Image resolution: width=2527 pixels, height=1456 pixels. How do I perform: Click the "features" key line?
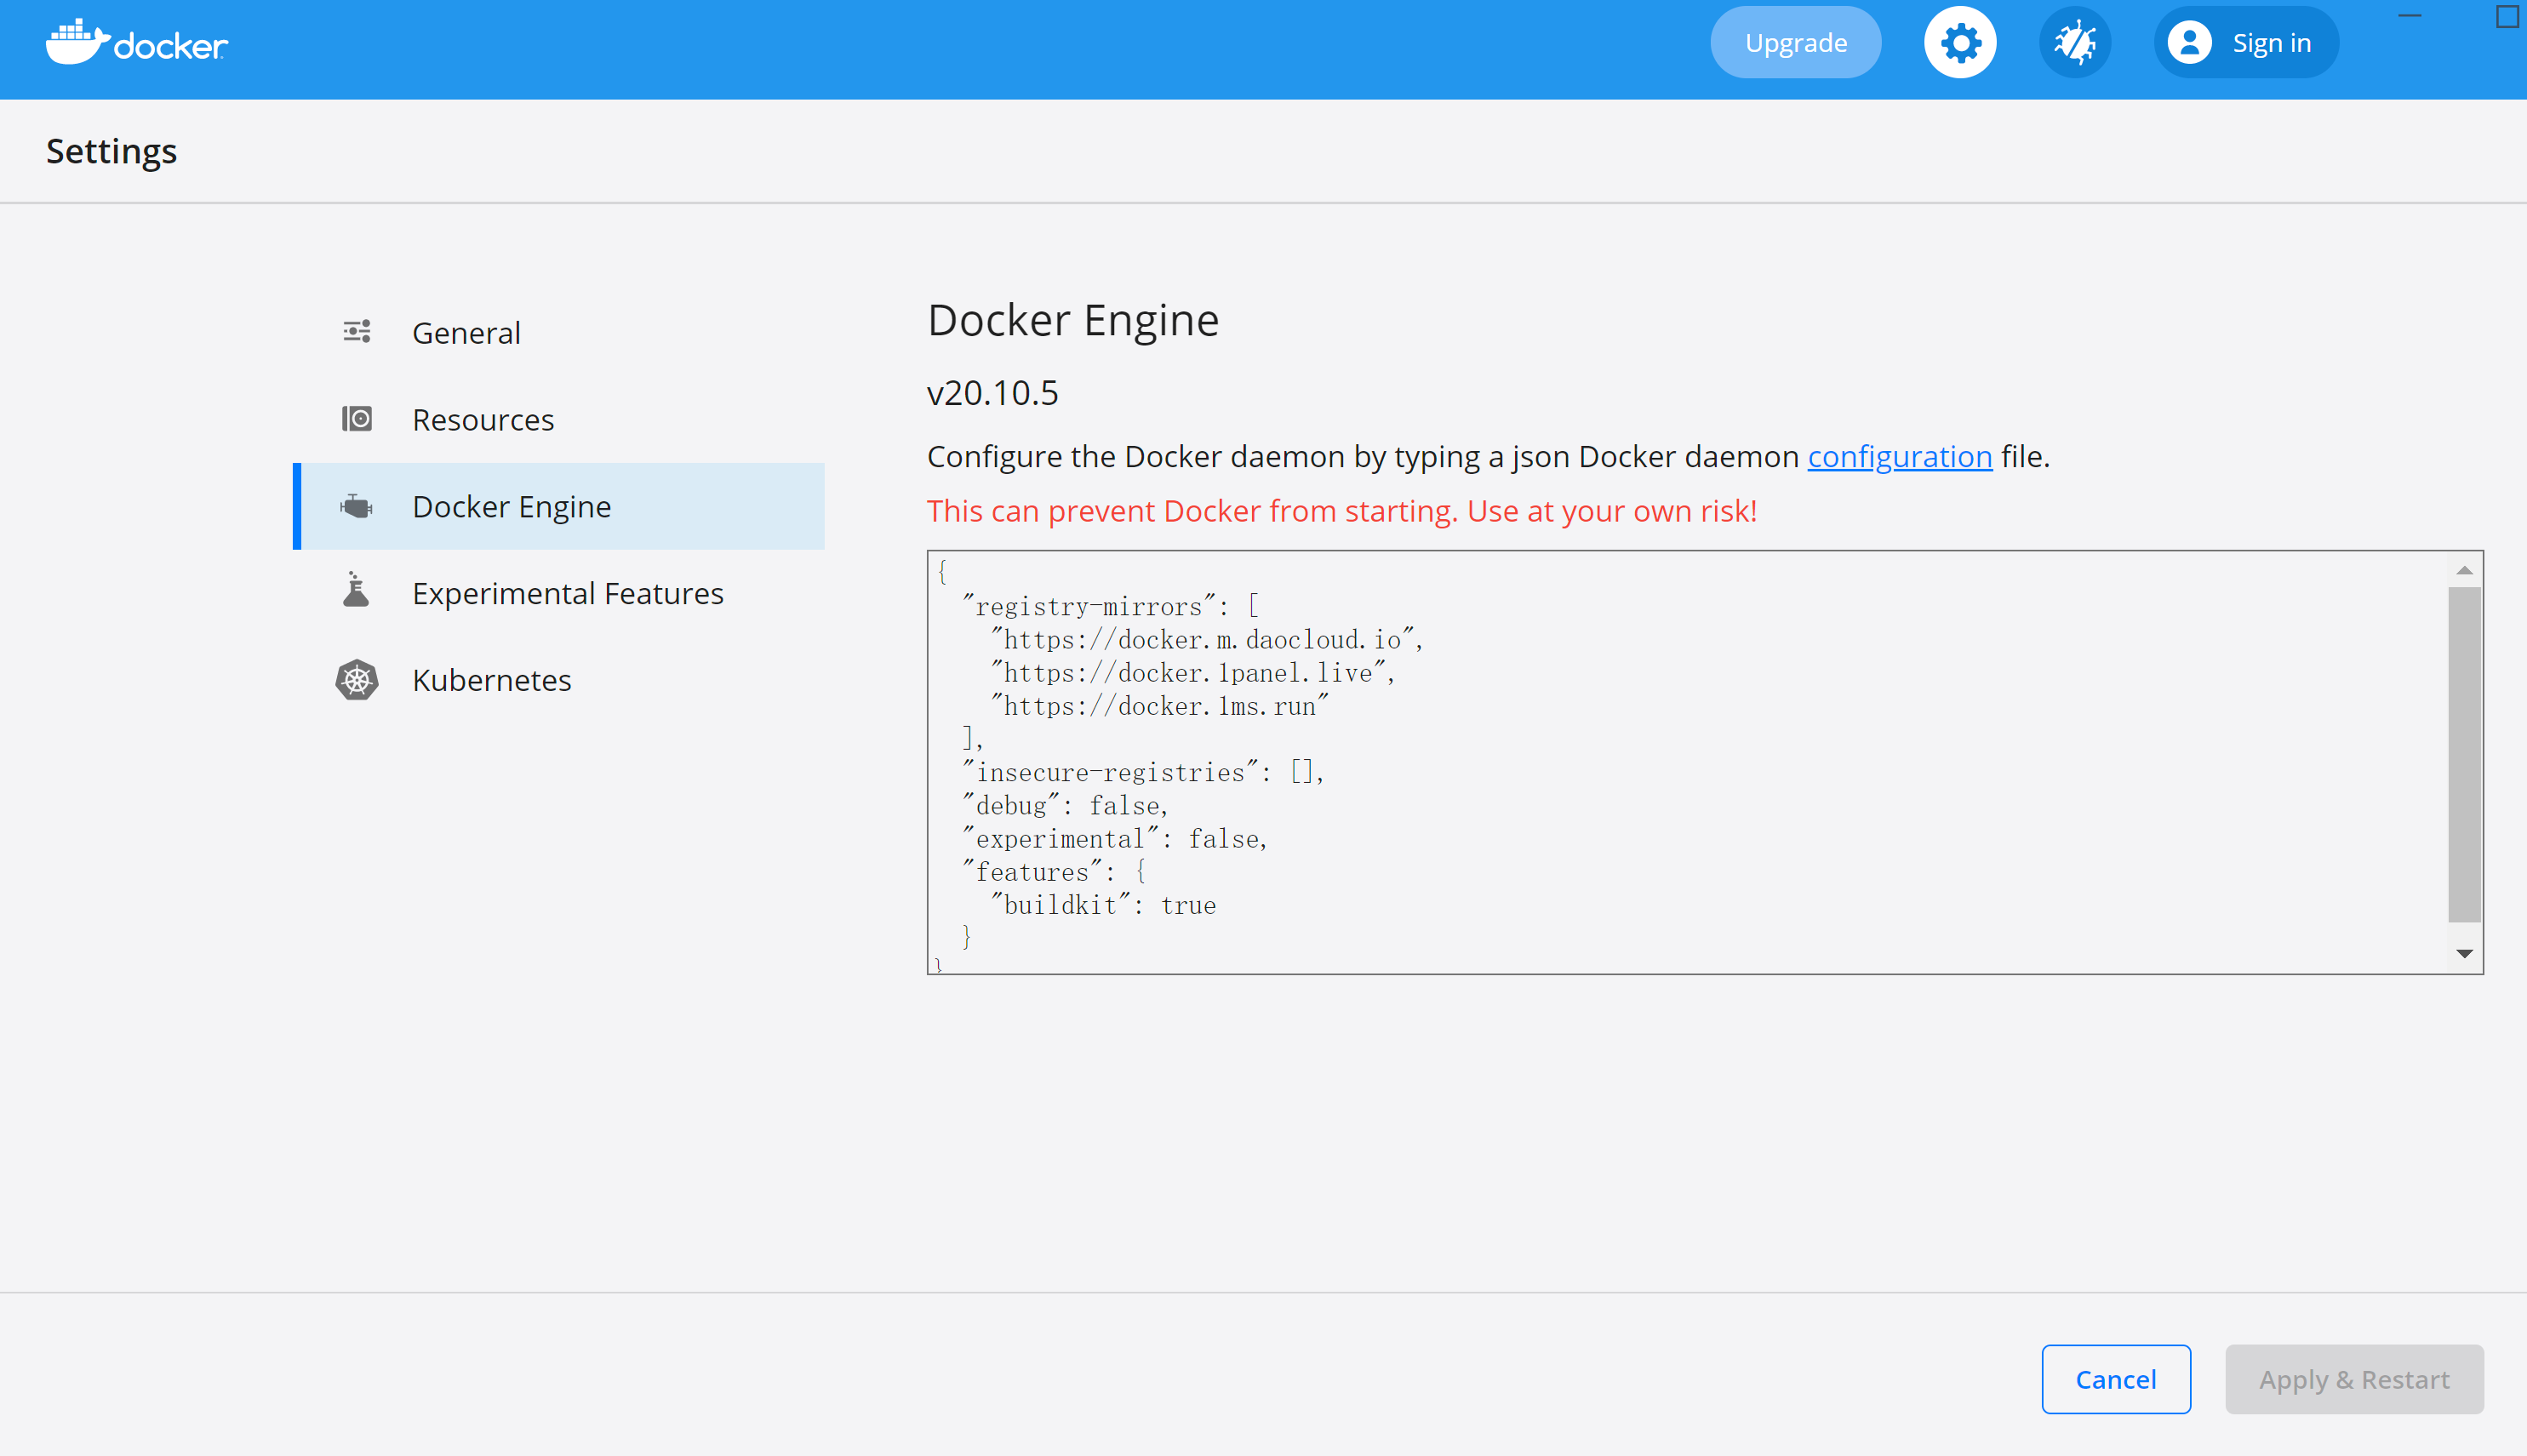[x=1054, y=871]
